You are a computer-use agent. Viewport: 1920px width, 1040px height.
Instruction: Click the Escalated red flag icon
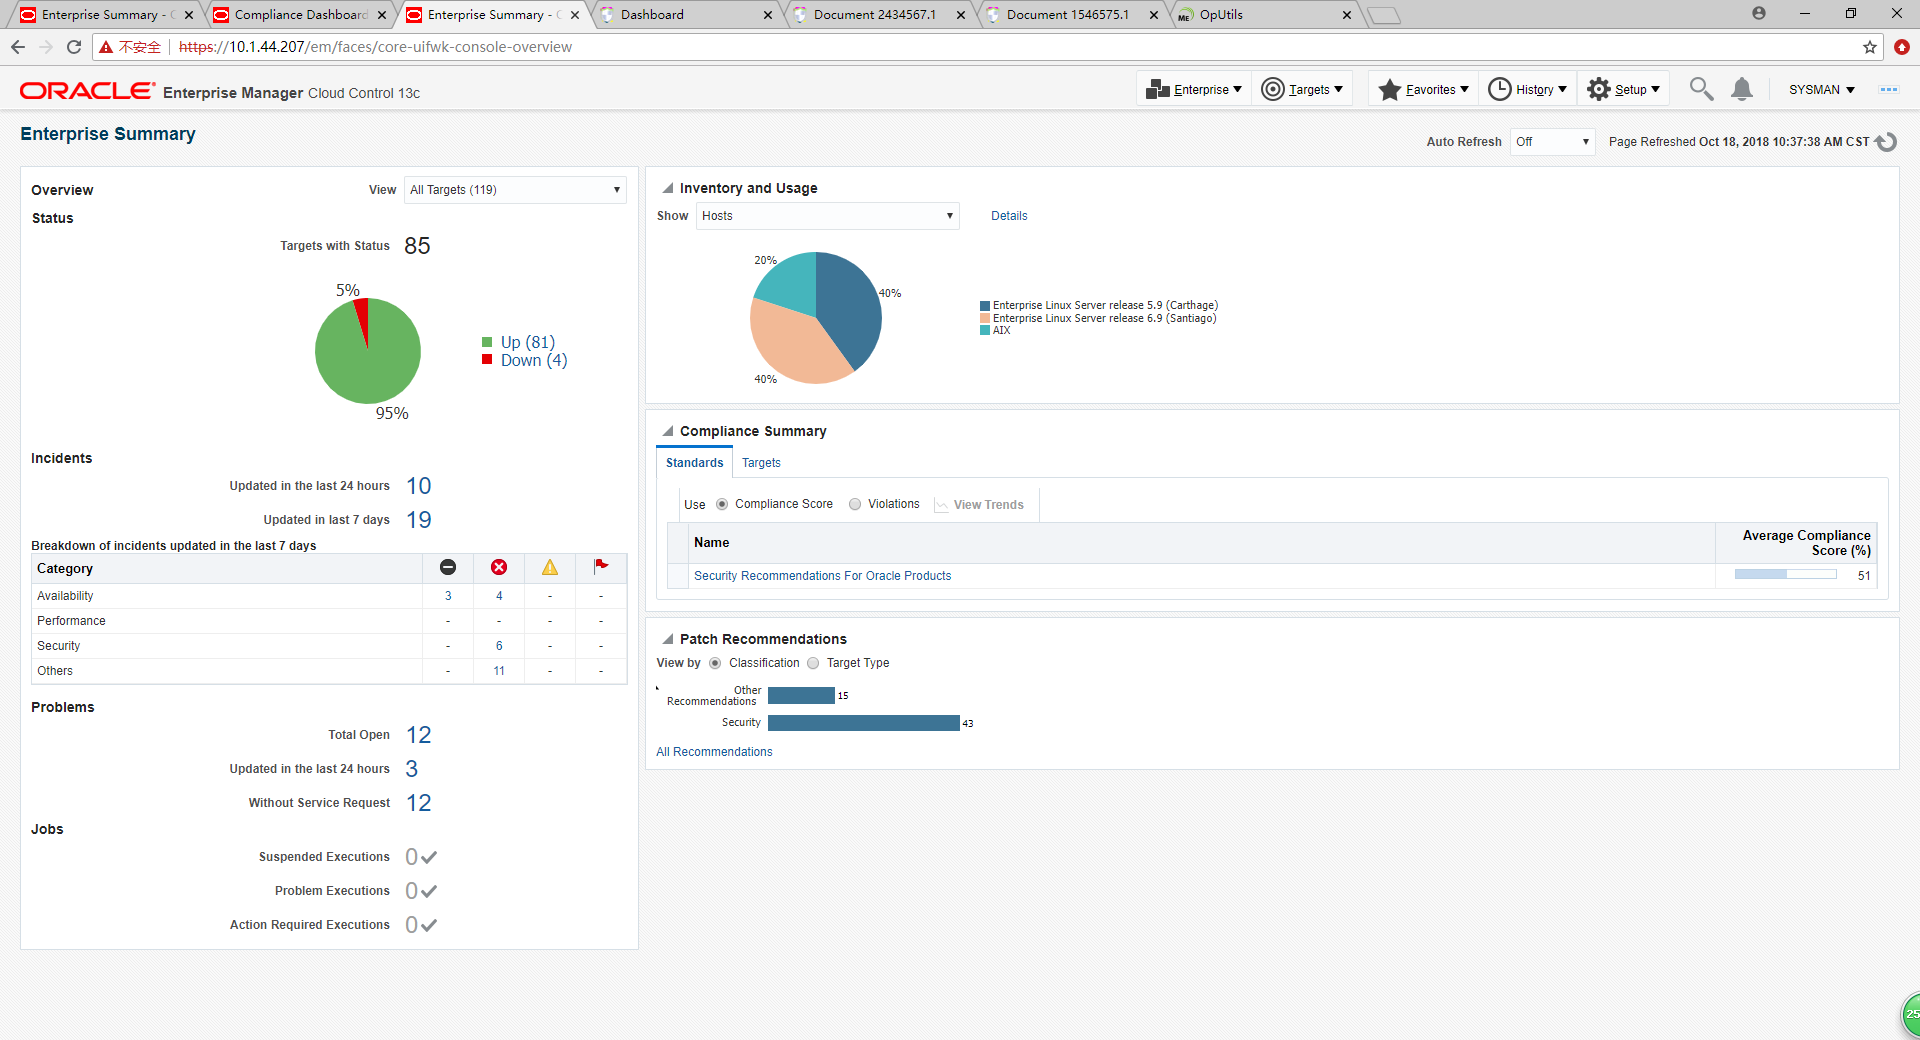601,567
